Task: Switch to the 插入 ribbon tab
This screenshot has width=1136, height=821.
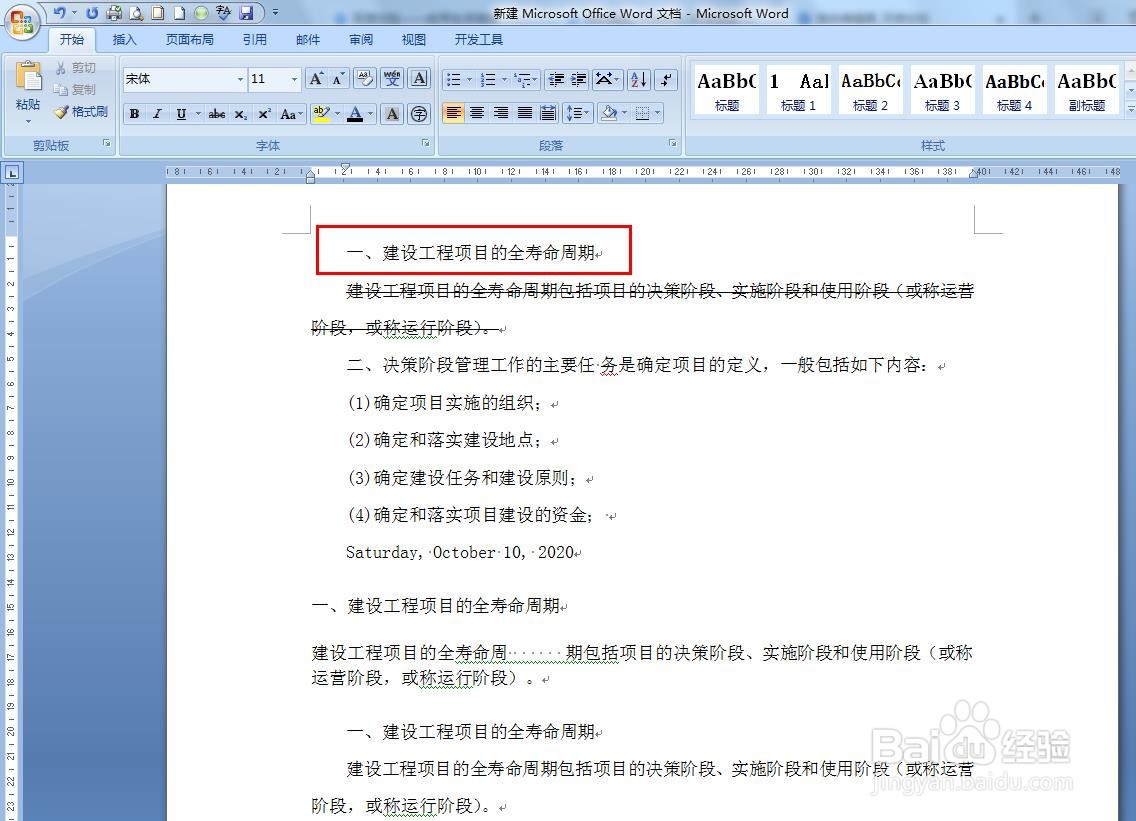Action: point(124,39)
